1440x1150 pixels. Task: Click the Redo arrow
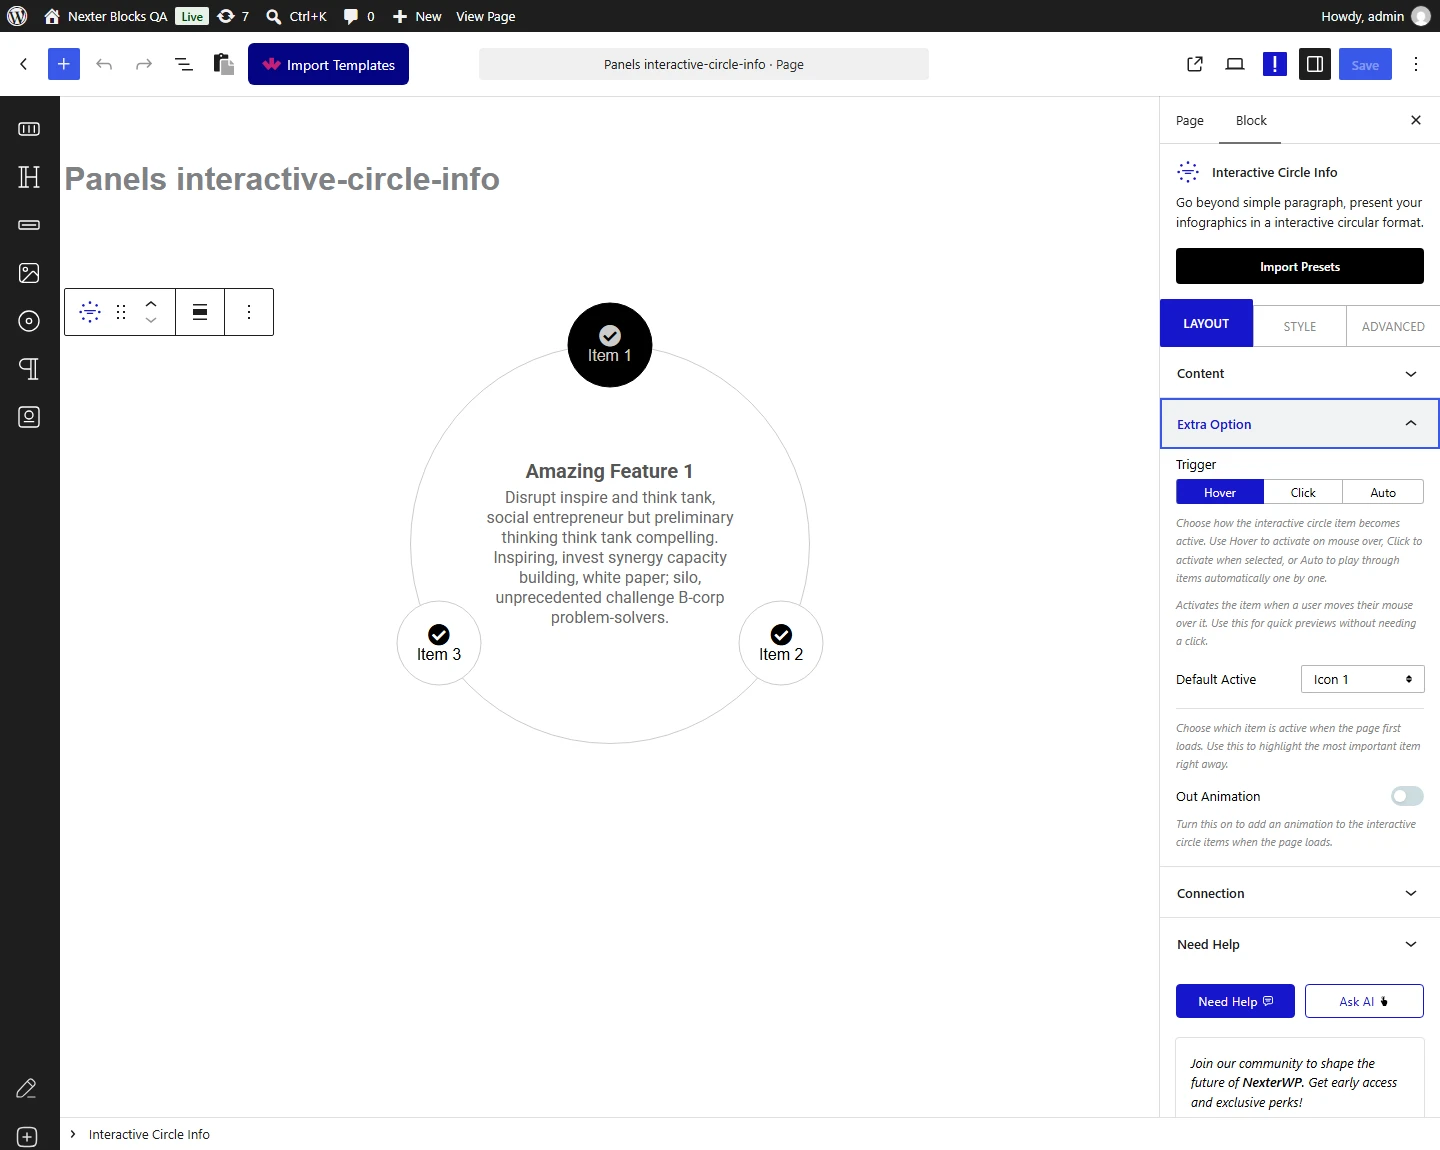144,64
